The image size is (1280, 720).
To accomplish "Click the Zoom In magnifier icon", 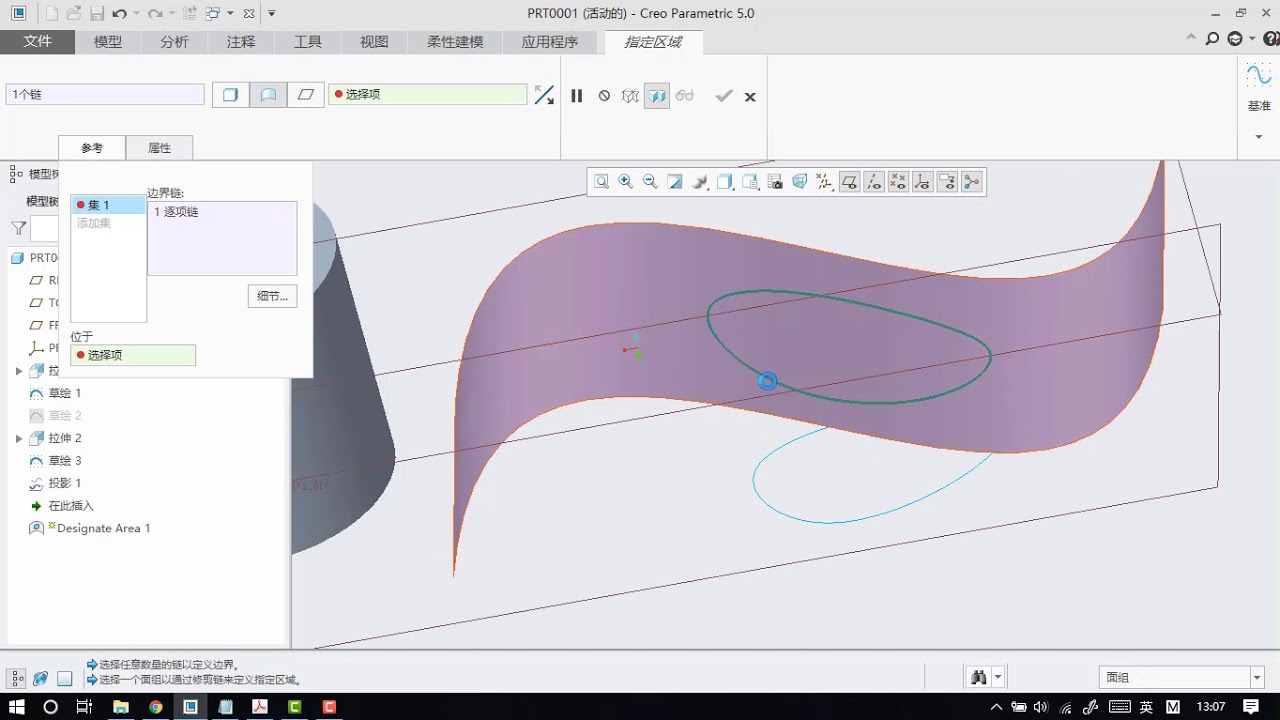I will point(626,181).
